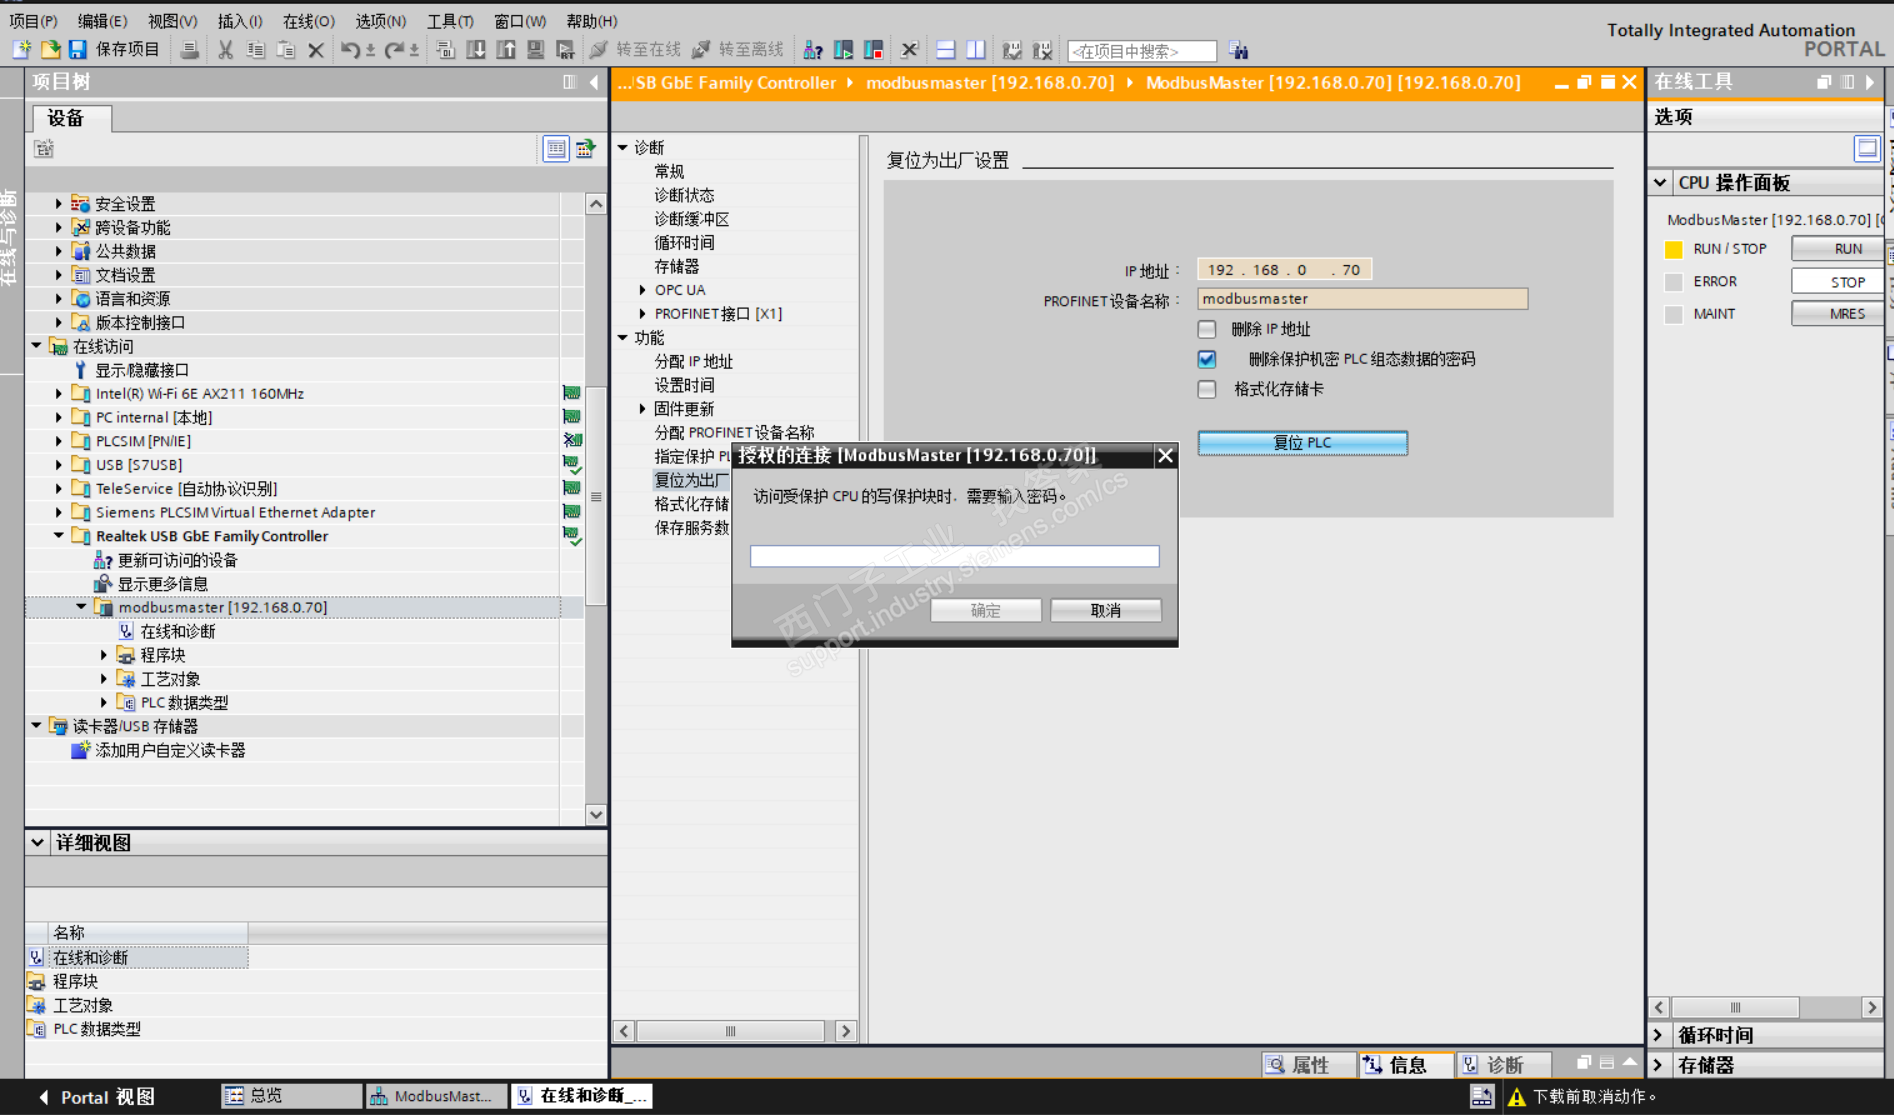Click the search in project binoculars icon
Image resolution: width=1894 pixels, height=1115 pixels.
pyautogui.click(x=1239, y=50)
